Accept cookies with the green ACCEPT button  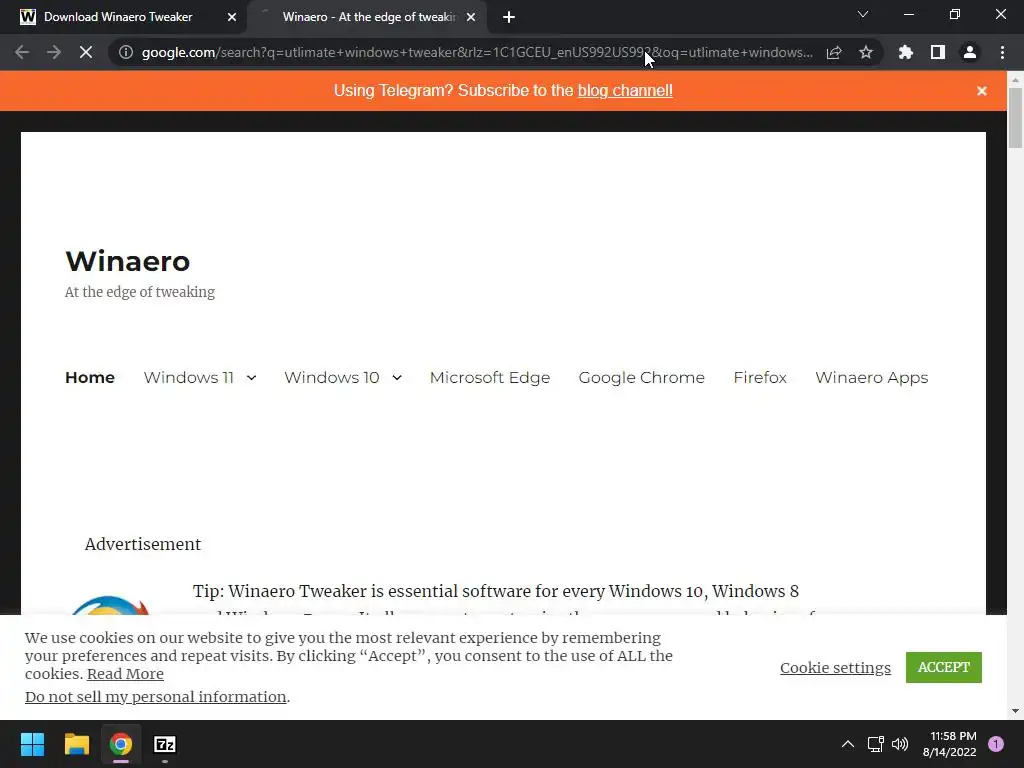click(944, 667)
